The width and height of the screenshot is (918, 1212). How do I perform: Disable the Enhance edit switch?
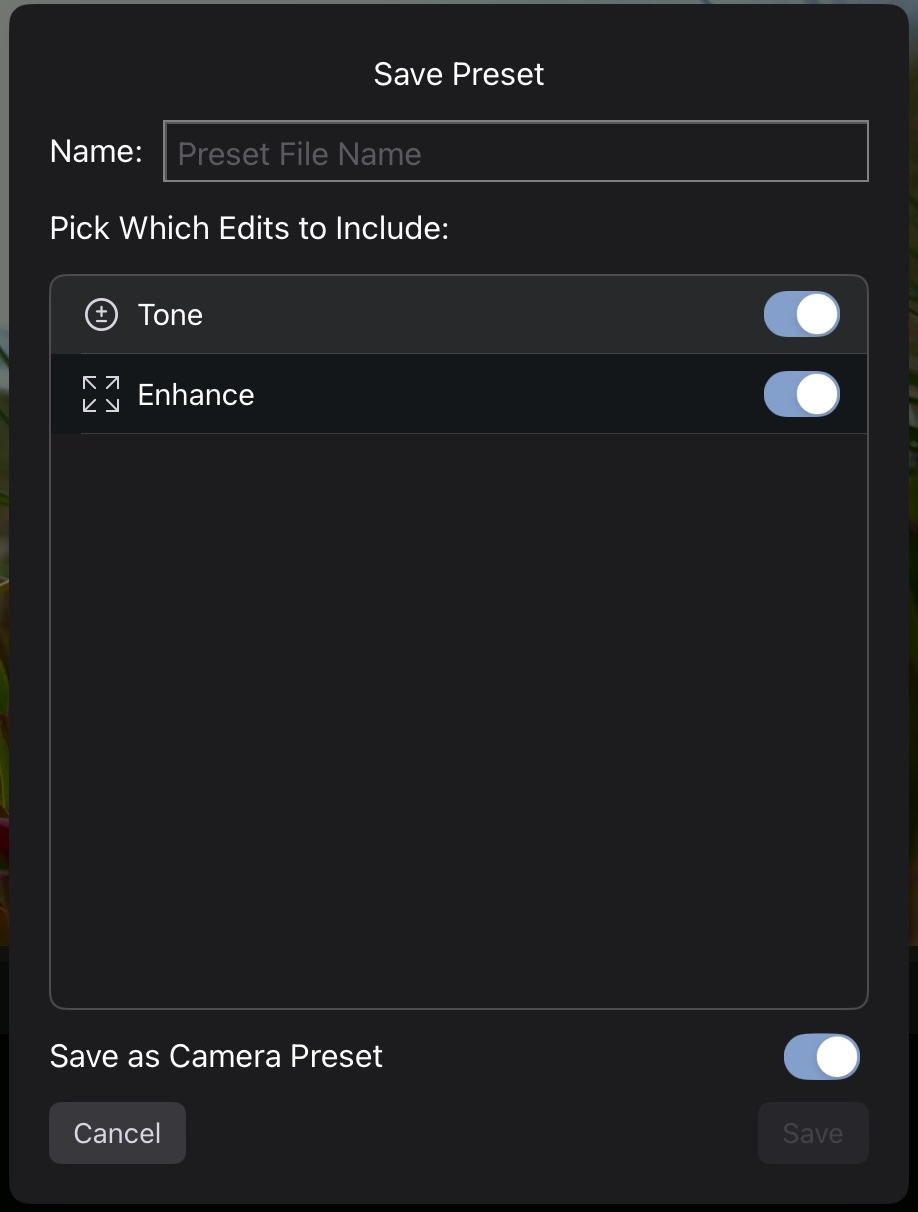coord(801,394)
